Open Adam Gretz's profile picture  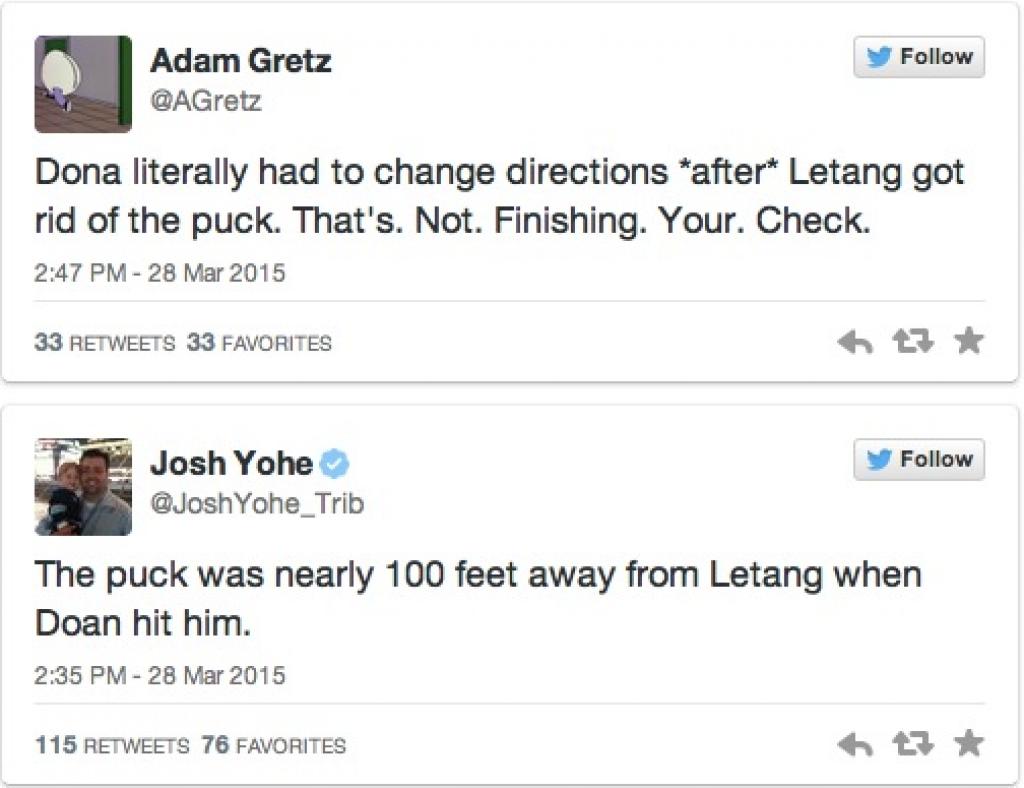tap(83, 84)
